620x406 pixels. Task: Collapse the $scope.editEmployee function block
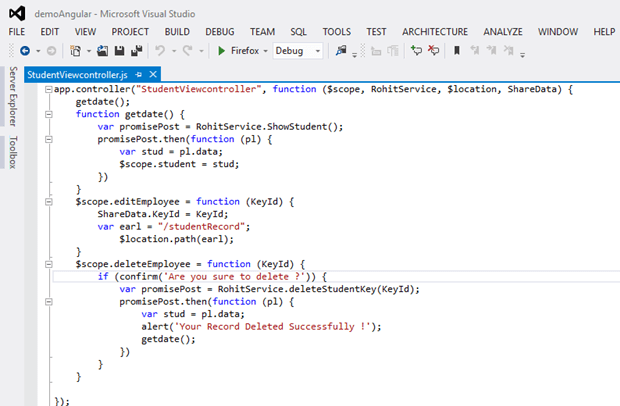click(48, 202)
